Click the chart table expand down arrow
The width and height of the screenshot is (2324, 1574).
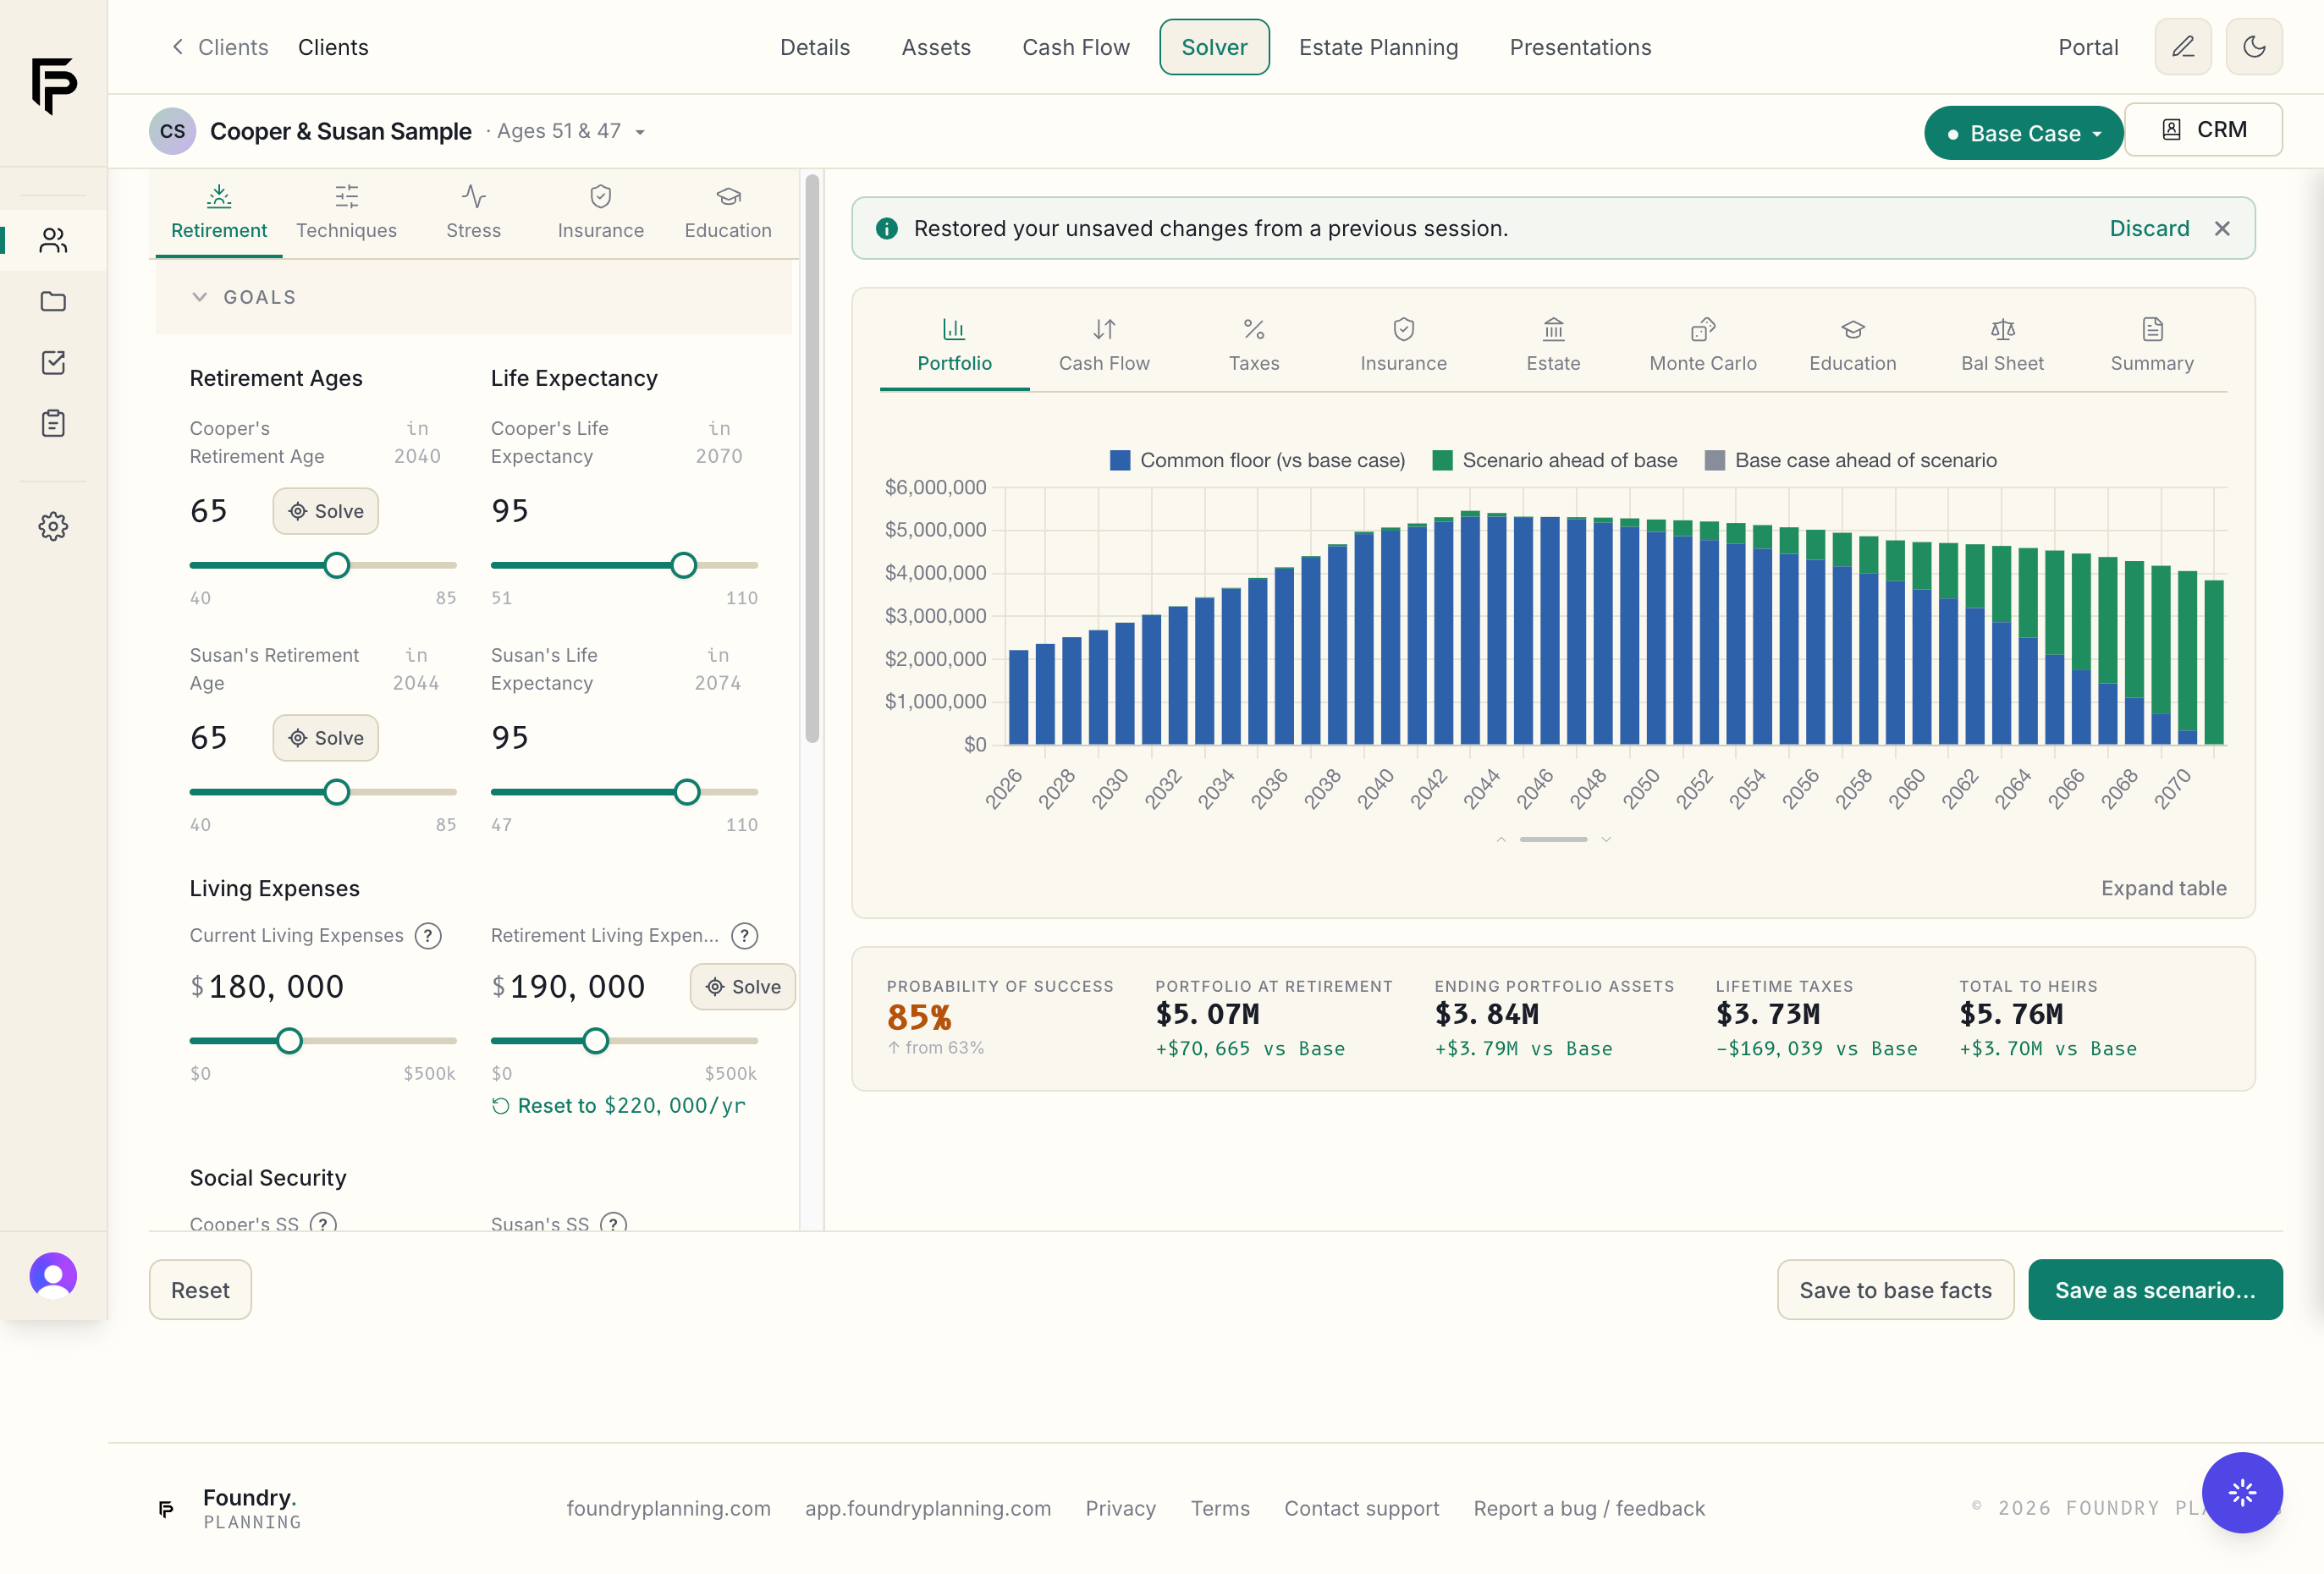point(1606,840)
